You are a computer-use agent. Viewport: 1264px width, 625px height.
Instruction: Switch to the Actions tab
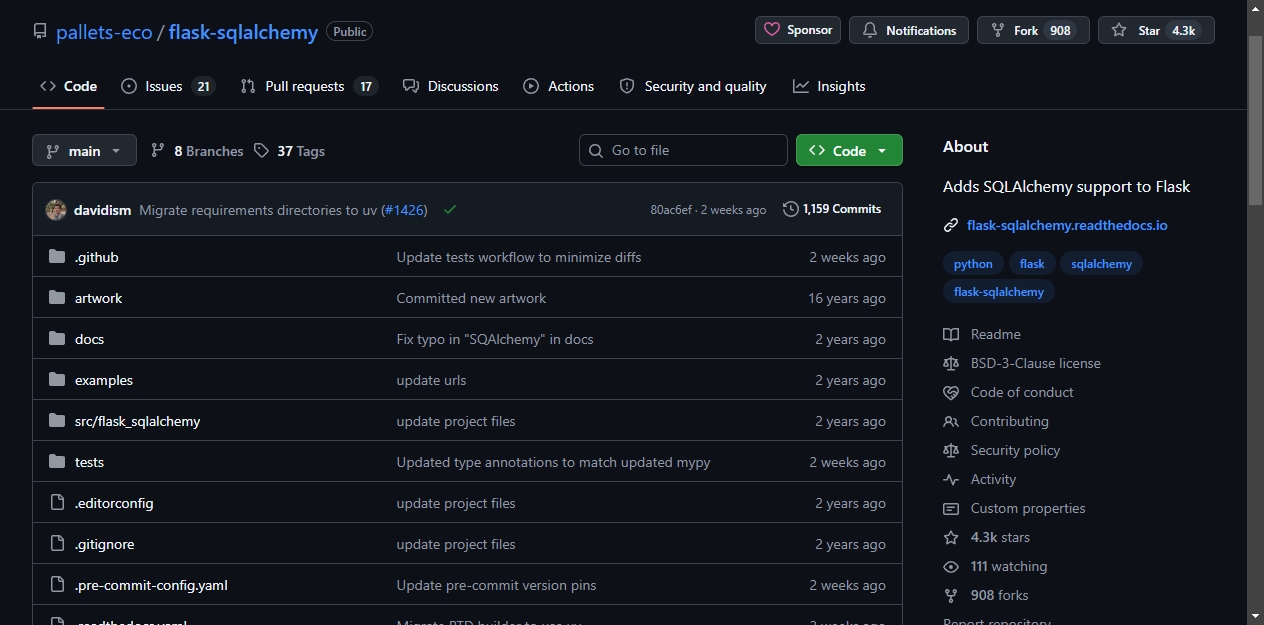[x=559, y=86]
